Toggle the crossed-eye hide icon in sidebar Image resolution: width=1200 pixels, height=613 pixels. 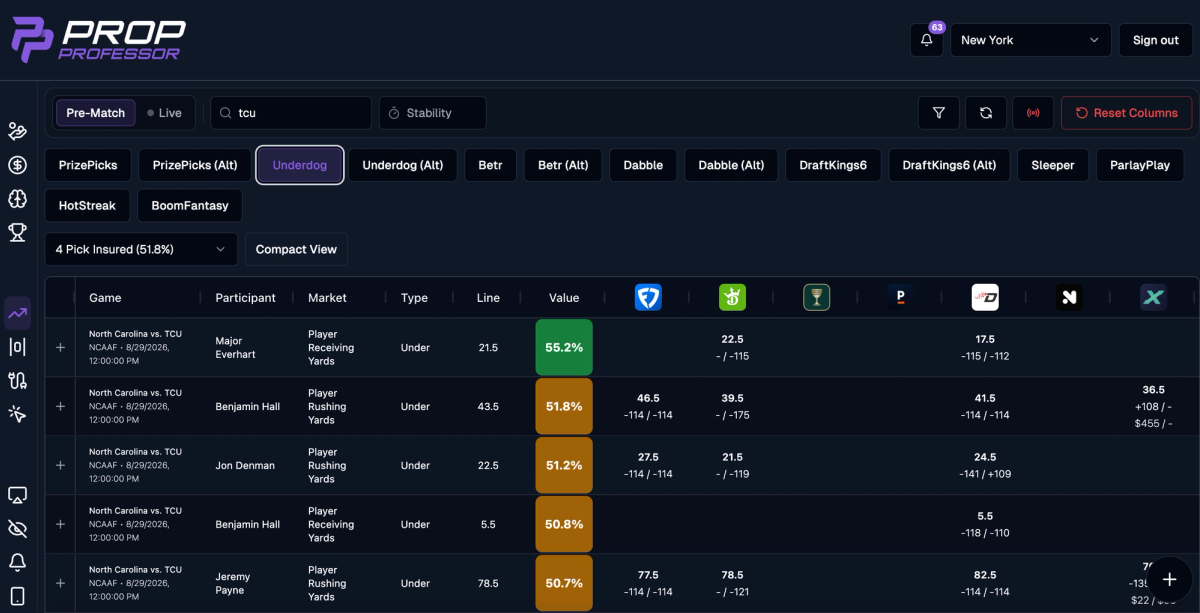pyautogui.click(x=17, y=528)
